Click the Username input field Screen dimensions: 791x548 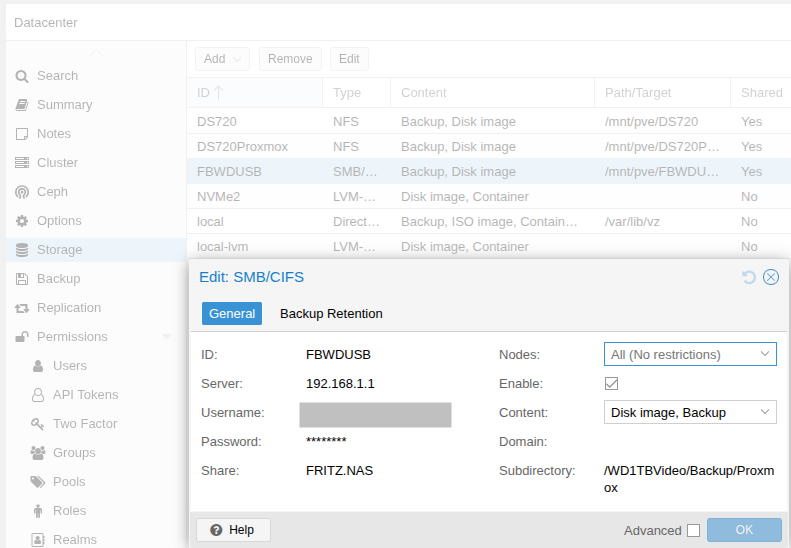(x=375, y=414)
